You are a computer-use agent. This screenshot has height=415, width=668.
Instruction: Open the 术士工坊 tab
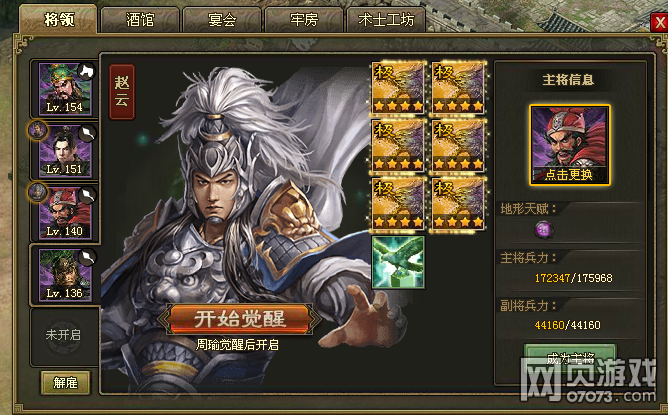click(386, 20)
